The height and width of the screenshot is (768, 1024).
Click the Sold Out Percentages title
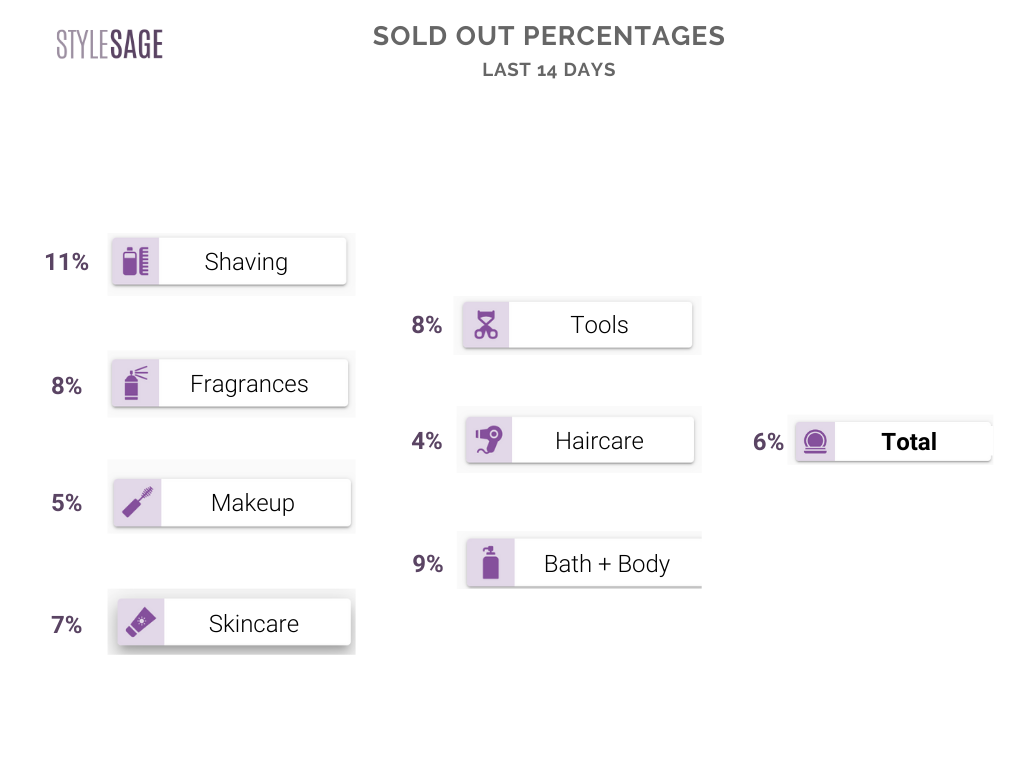[548, 37]
